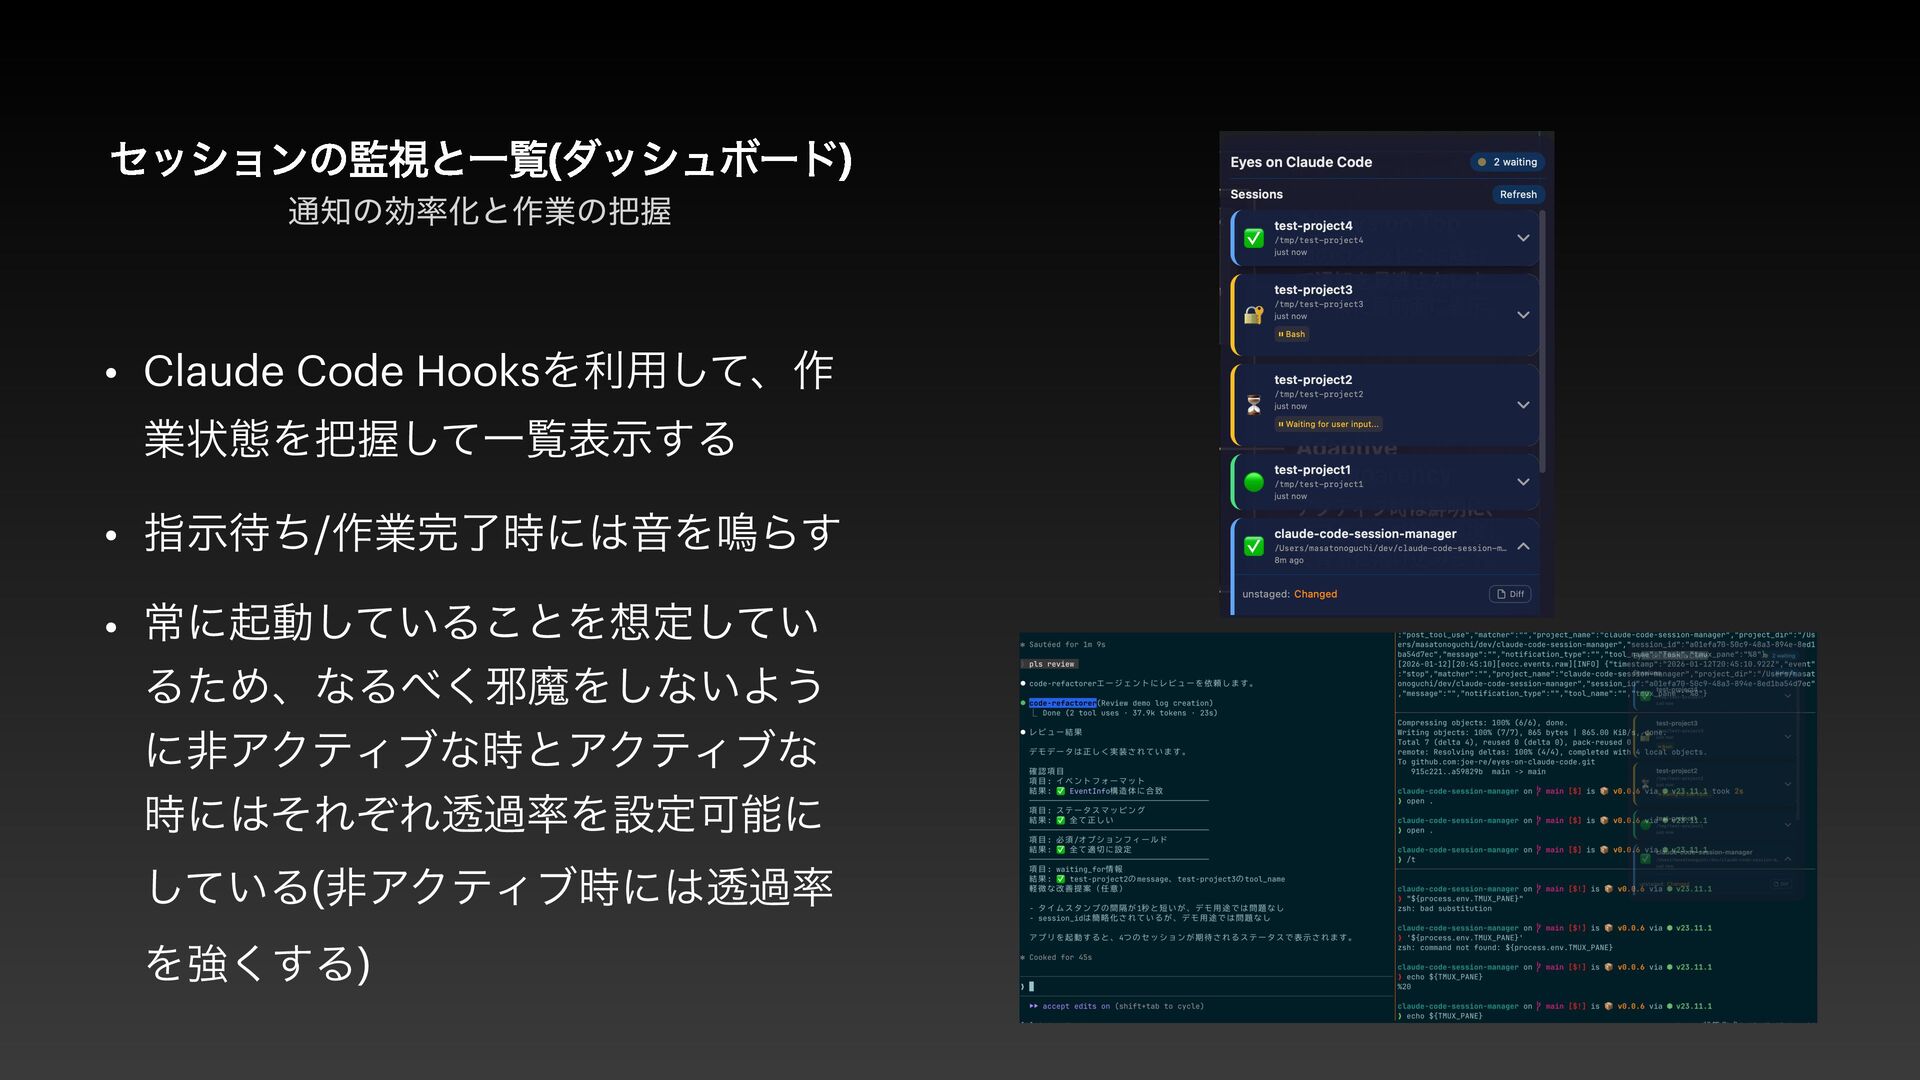Click 'accept edits on' mode indicator

(x=1075, y=1006)
